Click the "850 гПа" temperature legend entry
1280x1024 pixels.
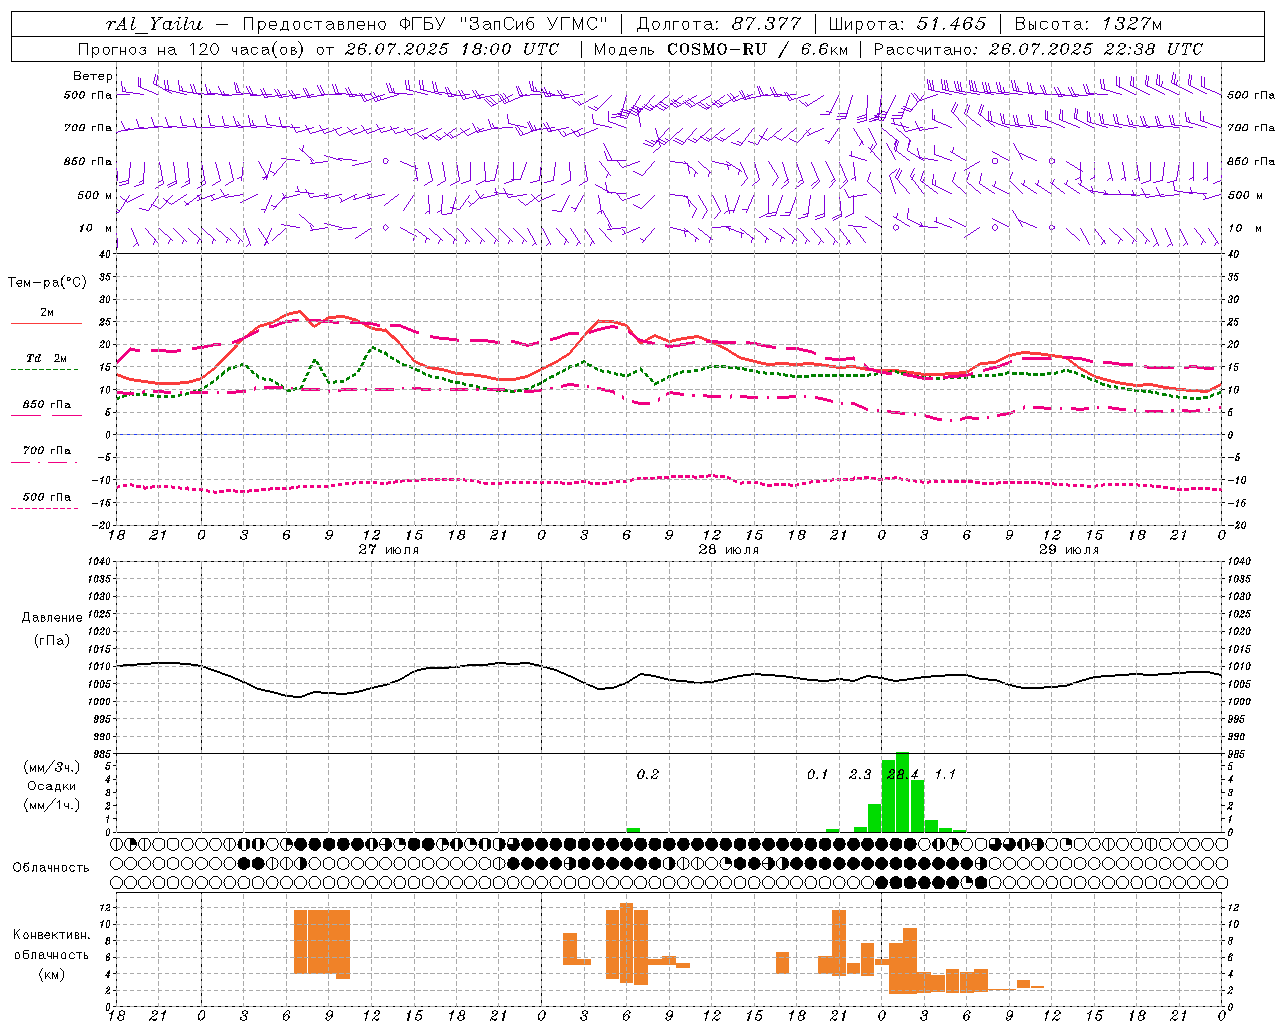47,405
